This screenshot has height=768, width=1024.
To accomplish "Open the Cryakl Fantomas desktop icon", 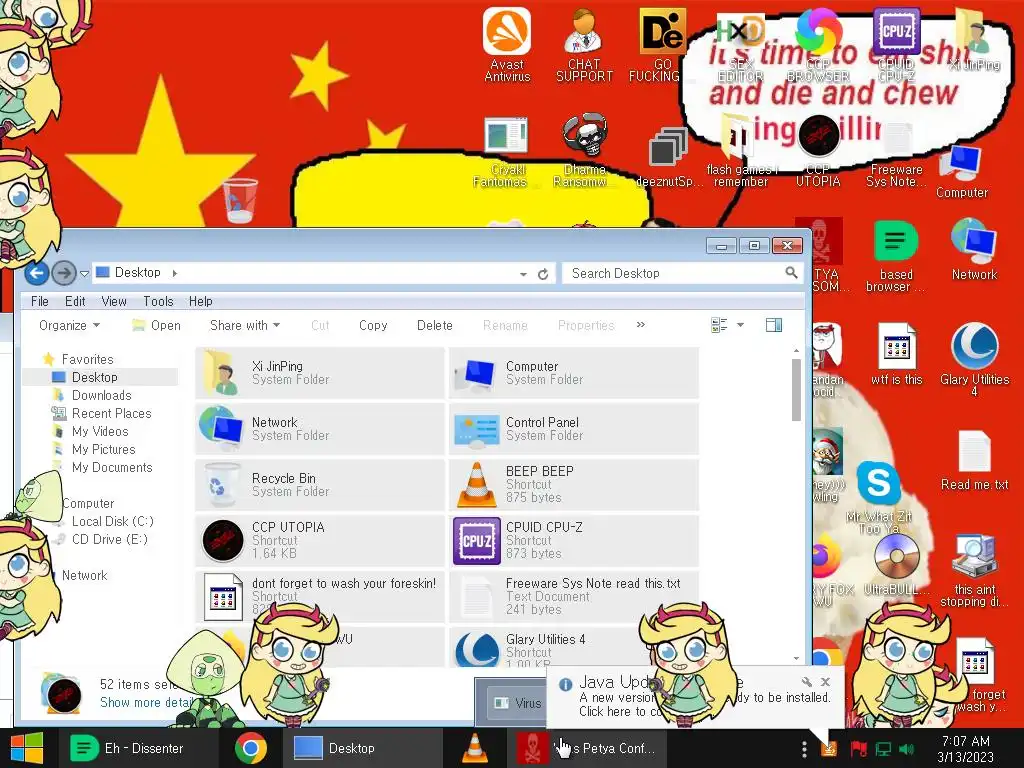I will tap(505, 152).
